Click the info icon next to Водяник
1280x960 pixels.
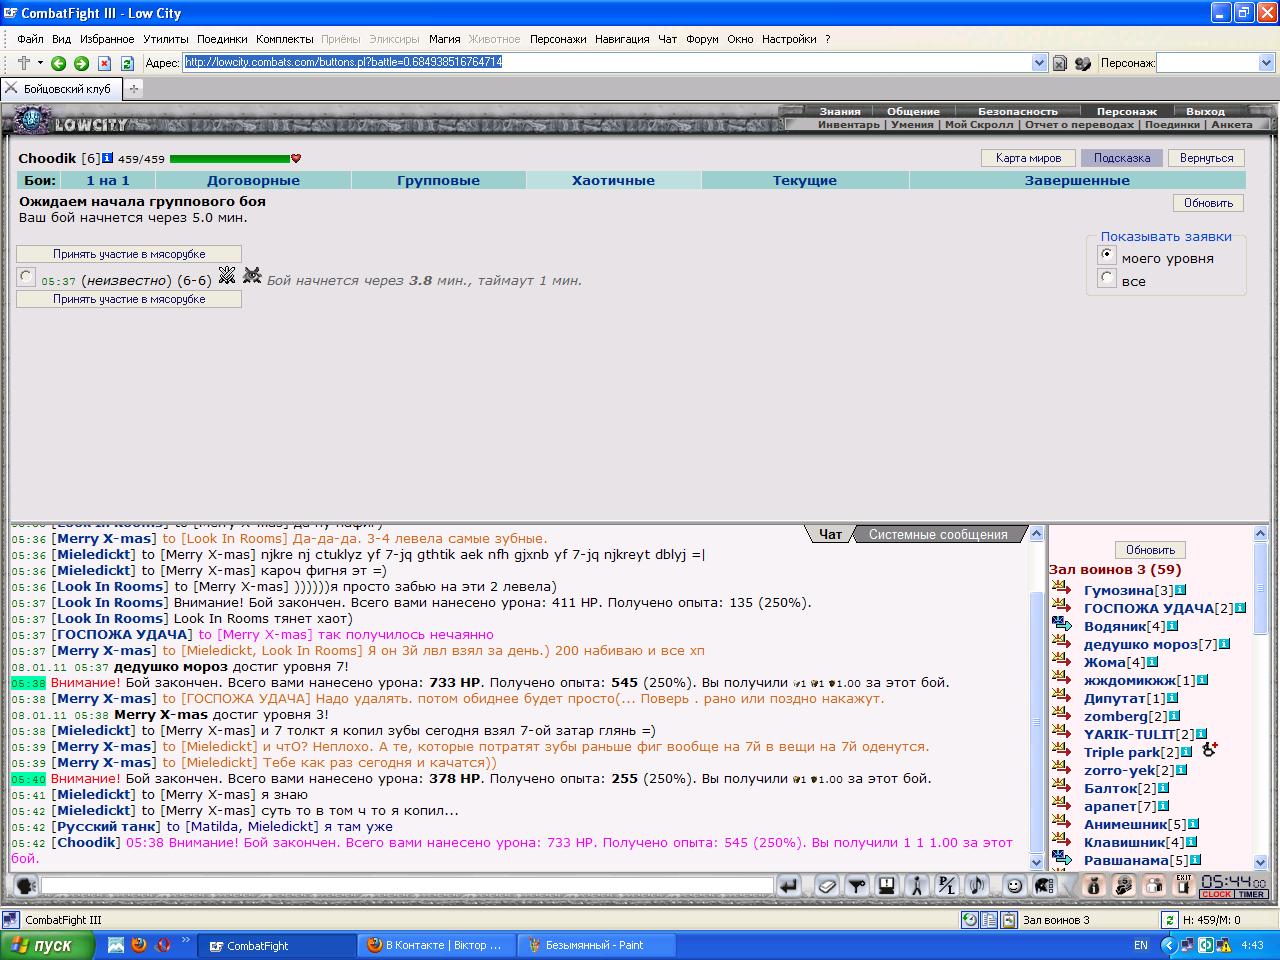[x=1172, y=627]
